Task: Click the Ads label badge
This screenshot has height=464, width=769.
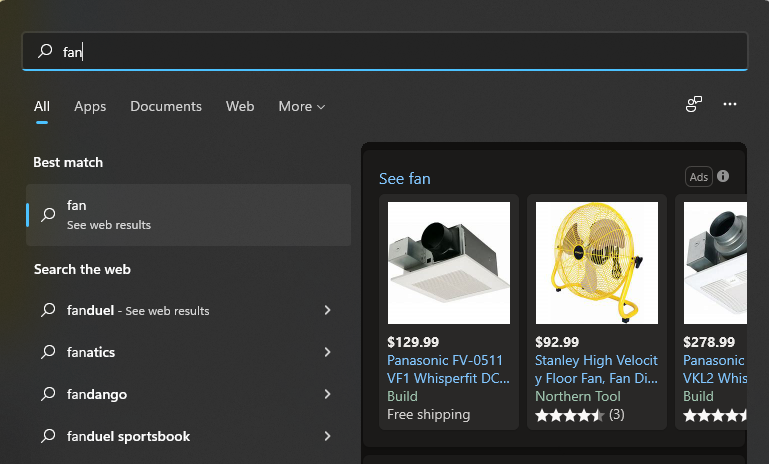Action: coord(698,177)
